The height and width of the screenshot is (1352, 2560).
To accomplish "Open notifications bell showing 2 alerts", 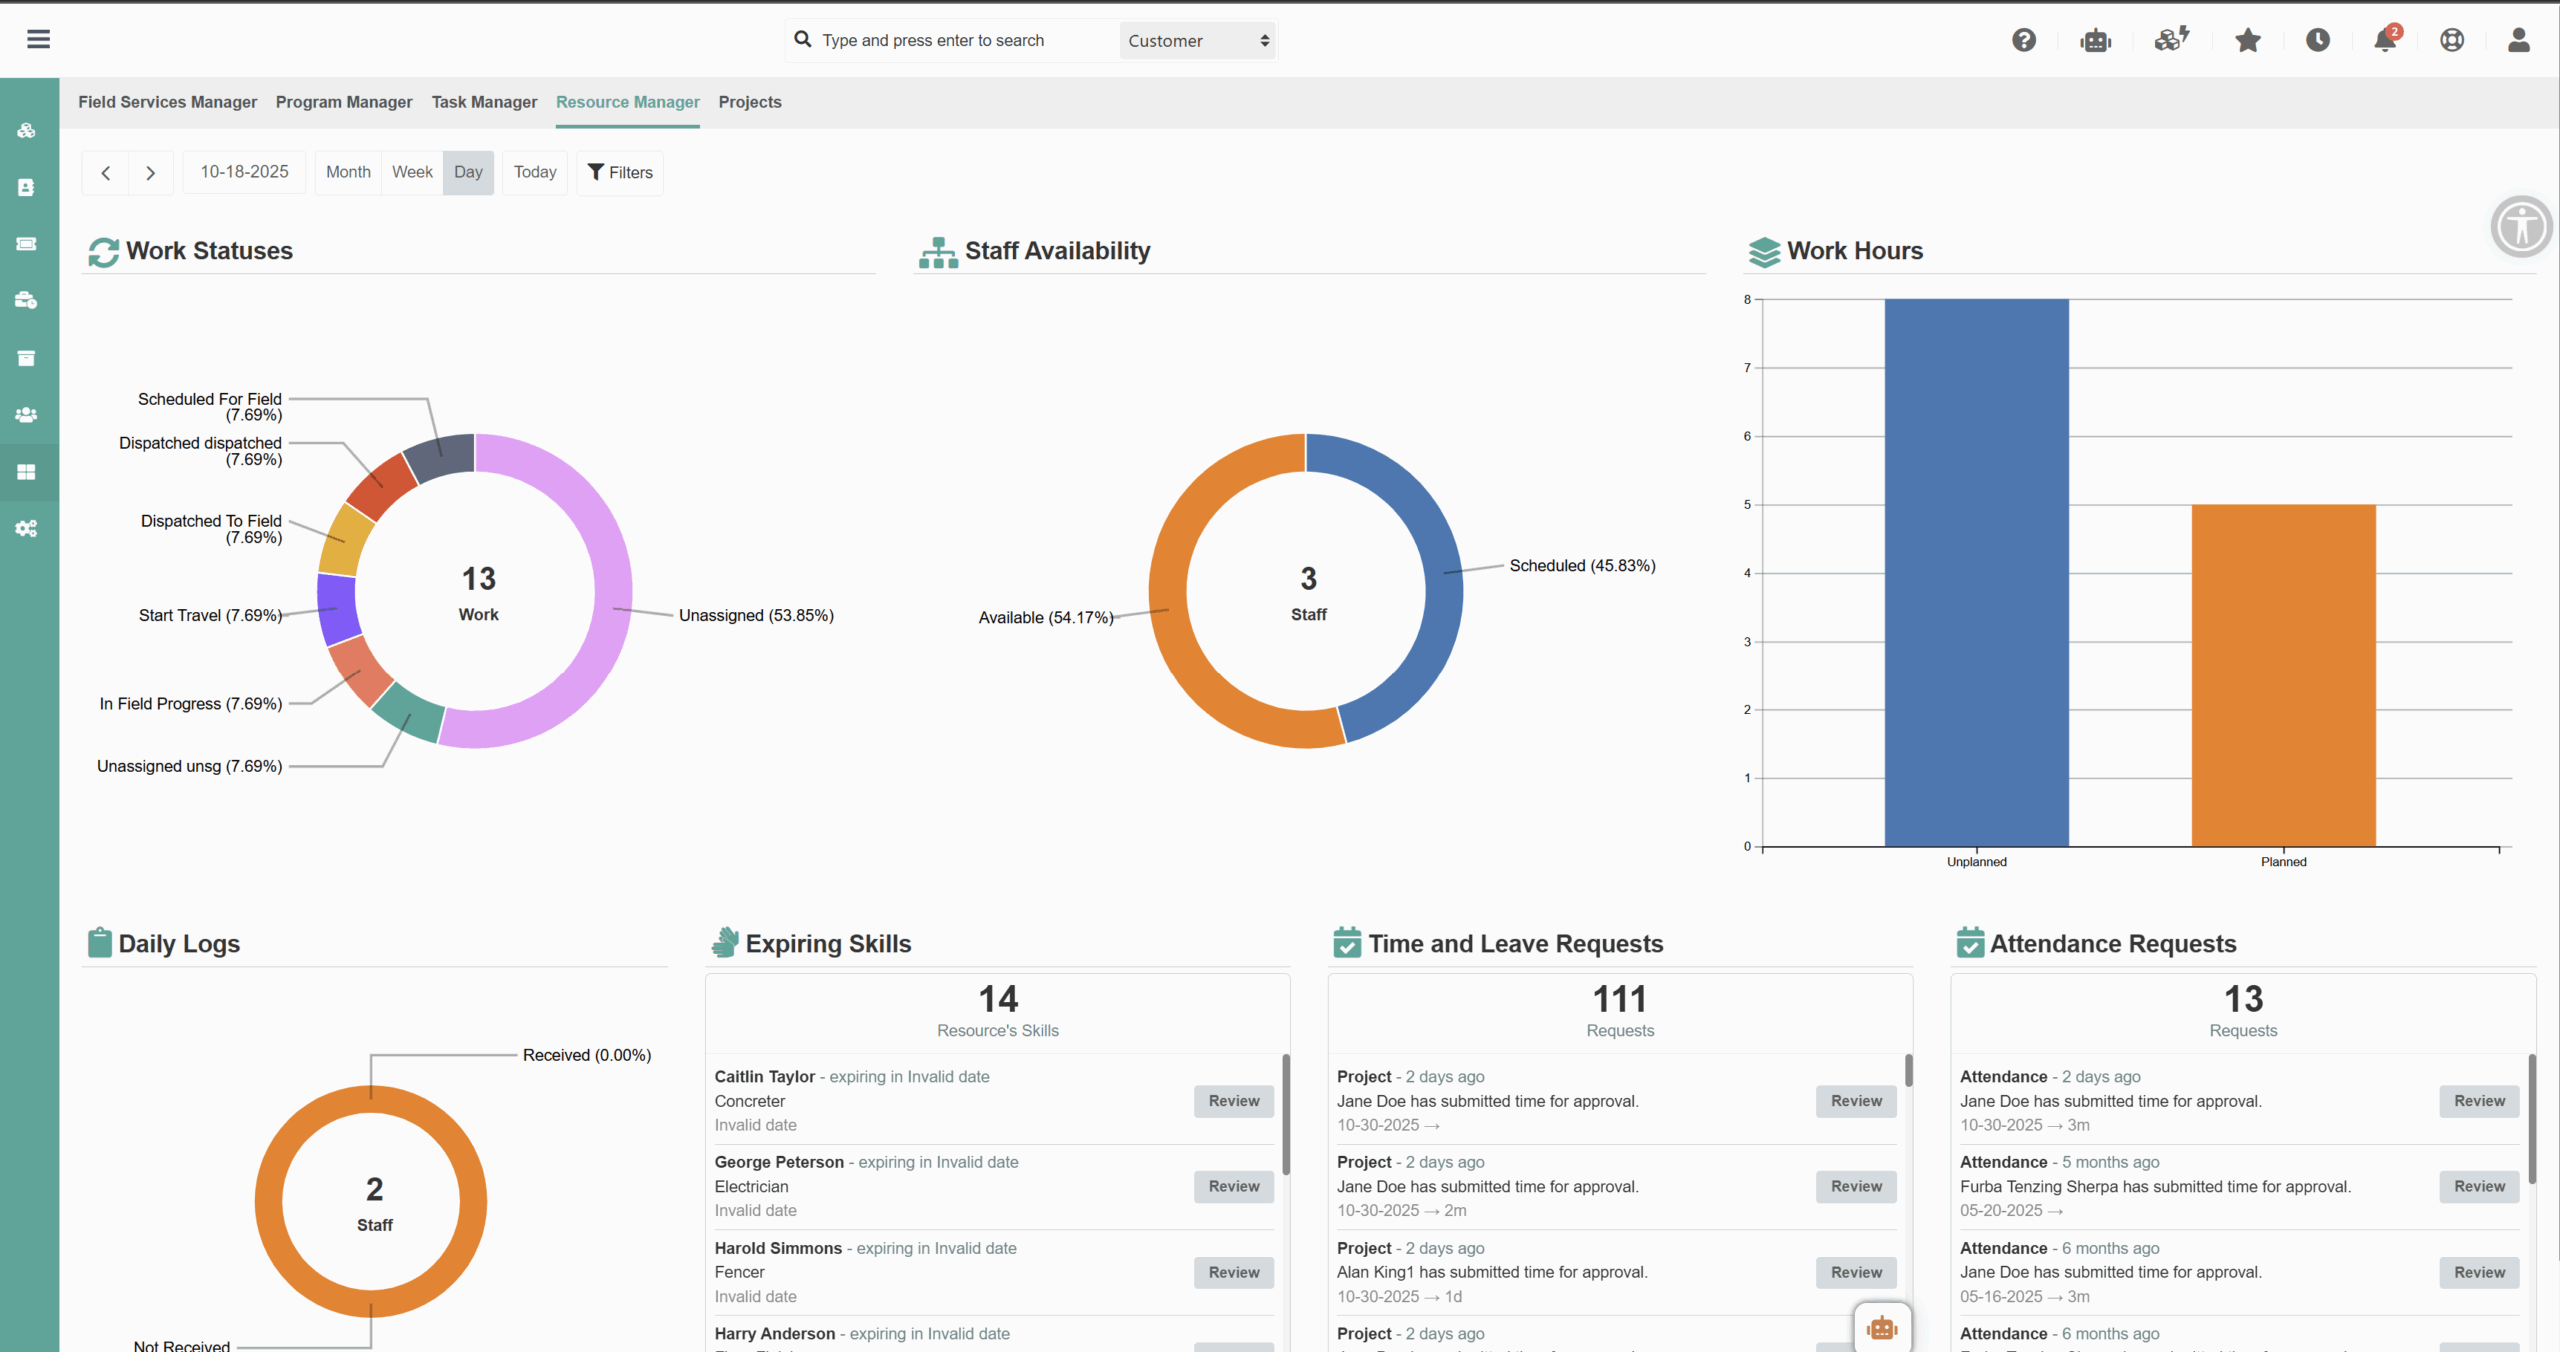I will [2387, 40].
